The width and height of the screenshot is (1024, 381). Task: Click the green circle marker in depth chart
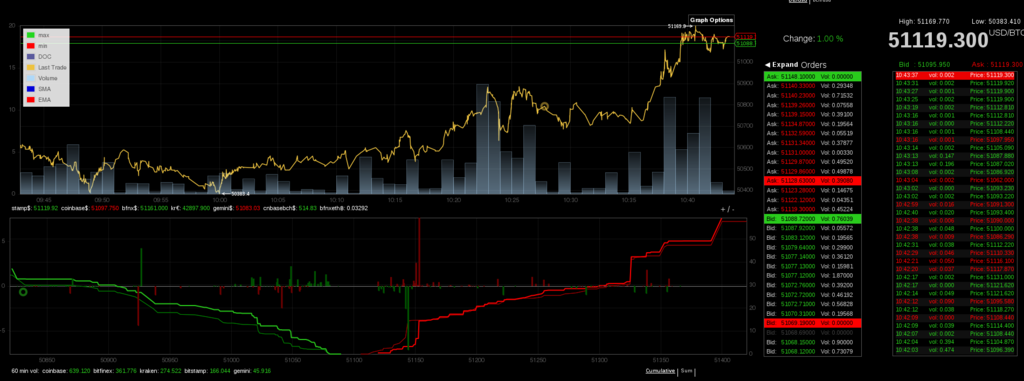pos(24,292)
